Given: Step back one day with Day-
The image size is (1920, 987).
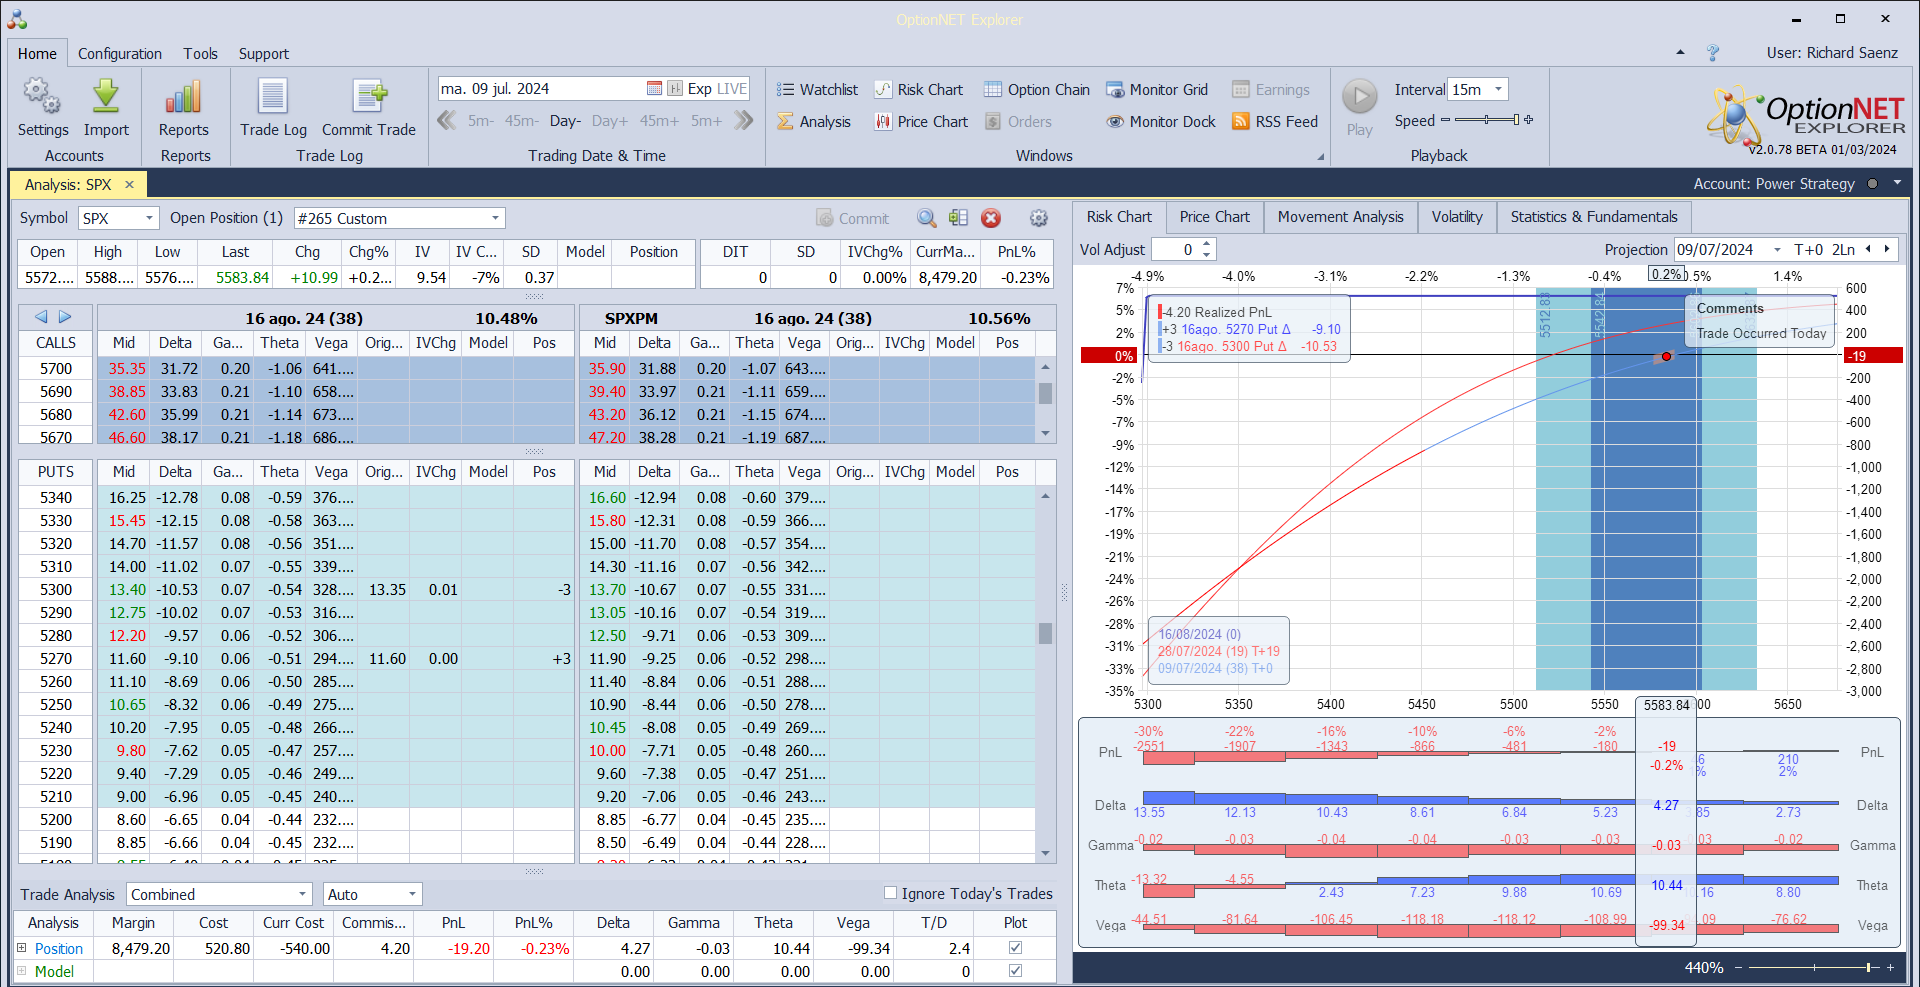Looking at the screenshot, I should 565,121.
